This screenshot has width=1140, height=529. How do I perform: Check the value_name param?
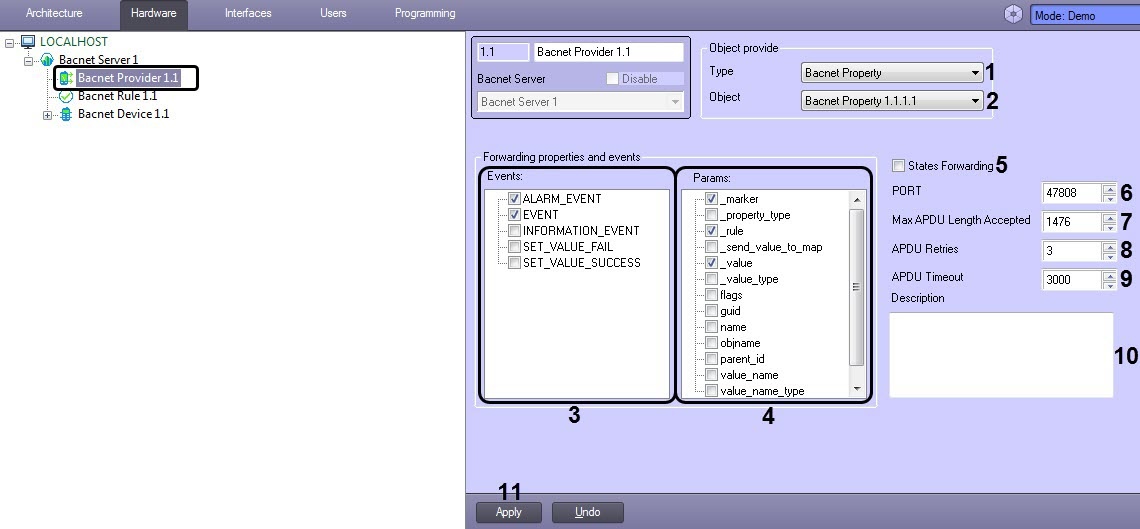pyautogui.click(x=711, y=375)
